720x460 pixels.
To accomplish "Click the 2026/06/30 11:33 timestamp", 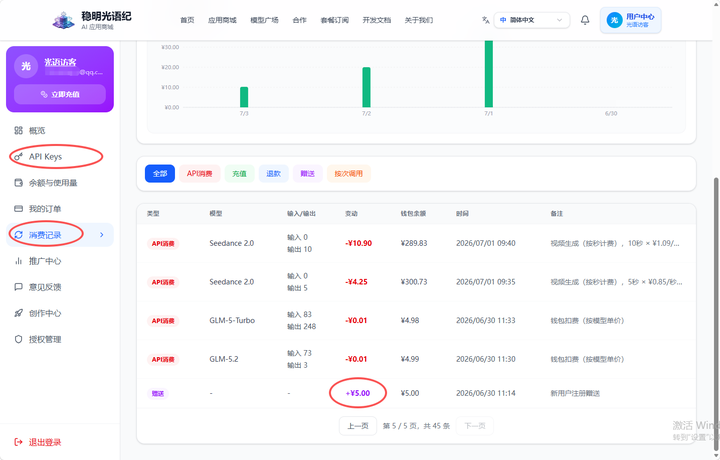I will click(486, 320).
